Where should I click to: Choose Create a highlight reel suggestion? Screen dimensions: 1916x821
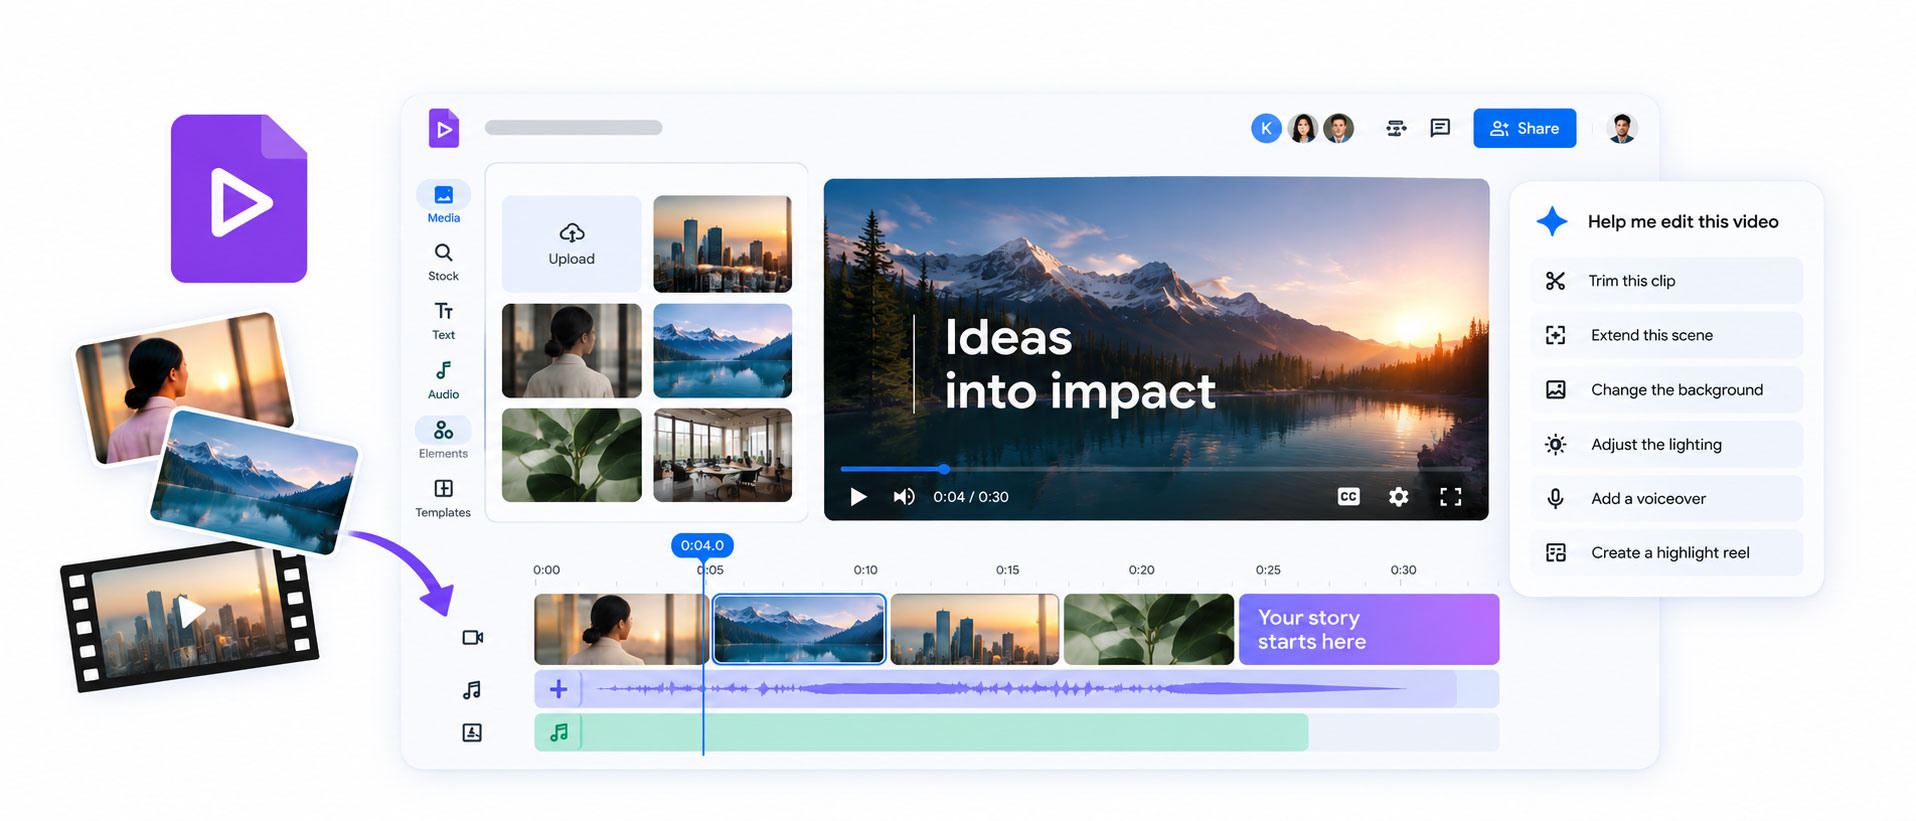coord(1666,553)
